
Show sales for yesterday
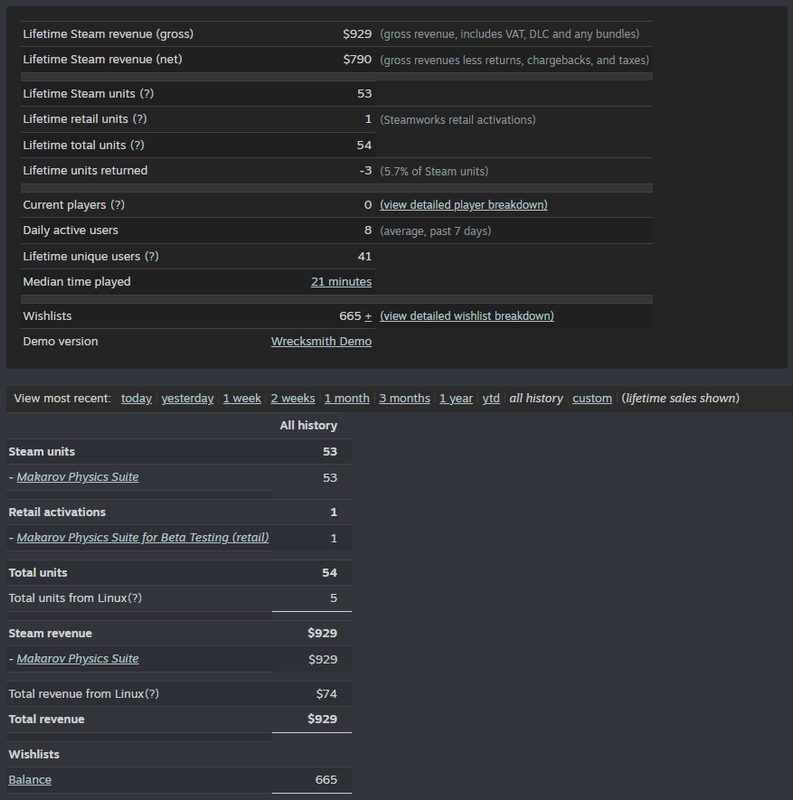187,398
